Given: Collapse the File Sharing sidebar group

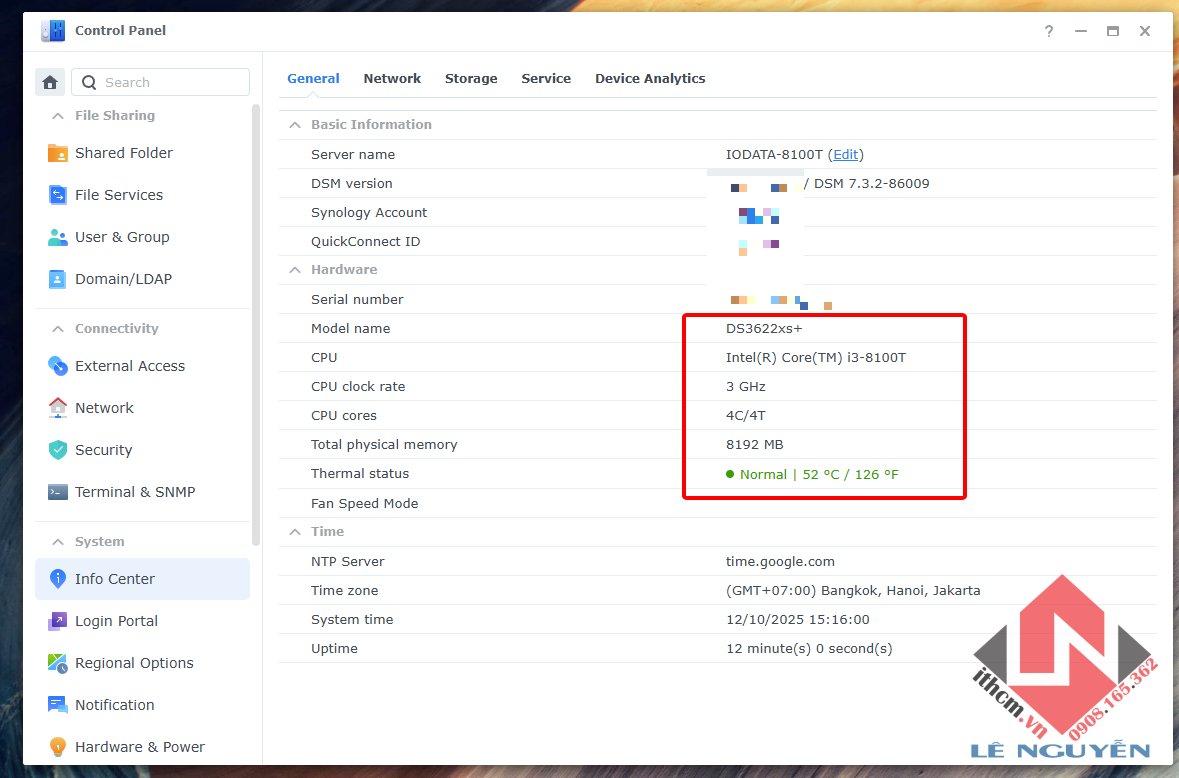Looking at the screenshot, I should [x=57, y=115].
